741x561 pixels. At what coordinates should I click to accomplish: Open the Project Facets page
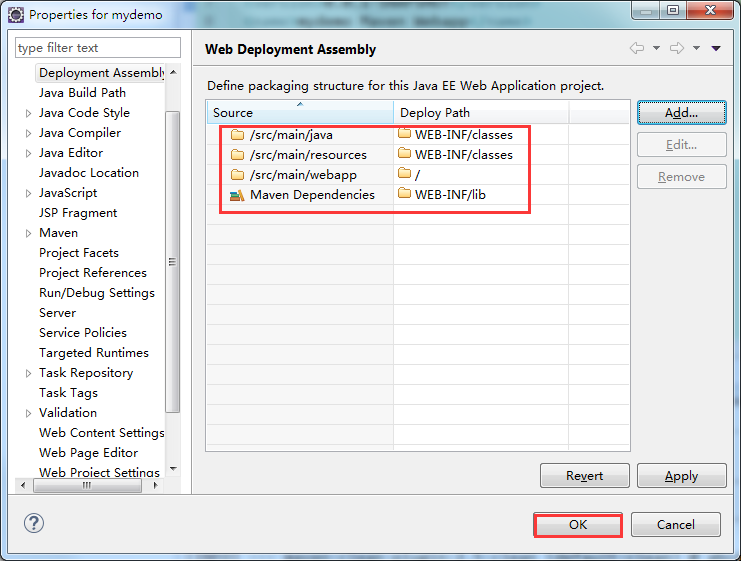tap(78, 253)
